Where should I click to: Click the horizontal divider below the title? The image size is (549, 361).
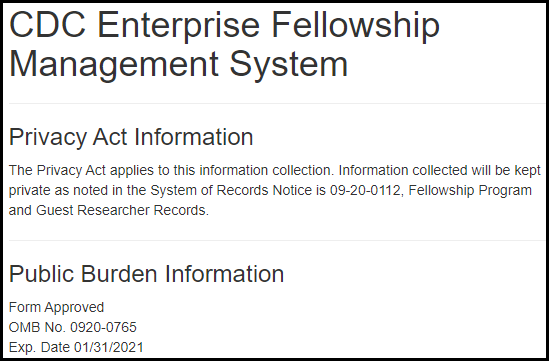(x=277, y=104)
